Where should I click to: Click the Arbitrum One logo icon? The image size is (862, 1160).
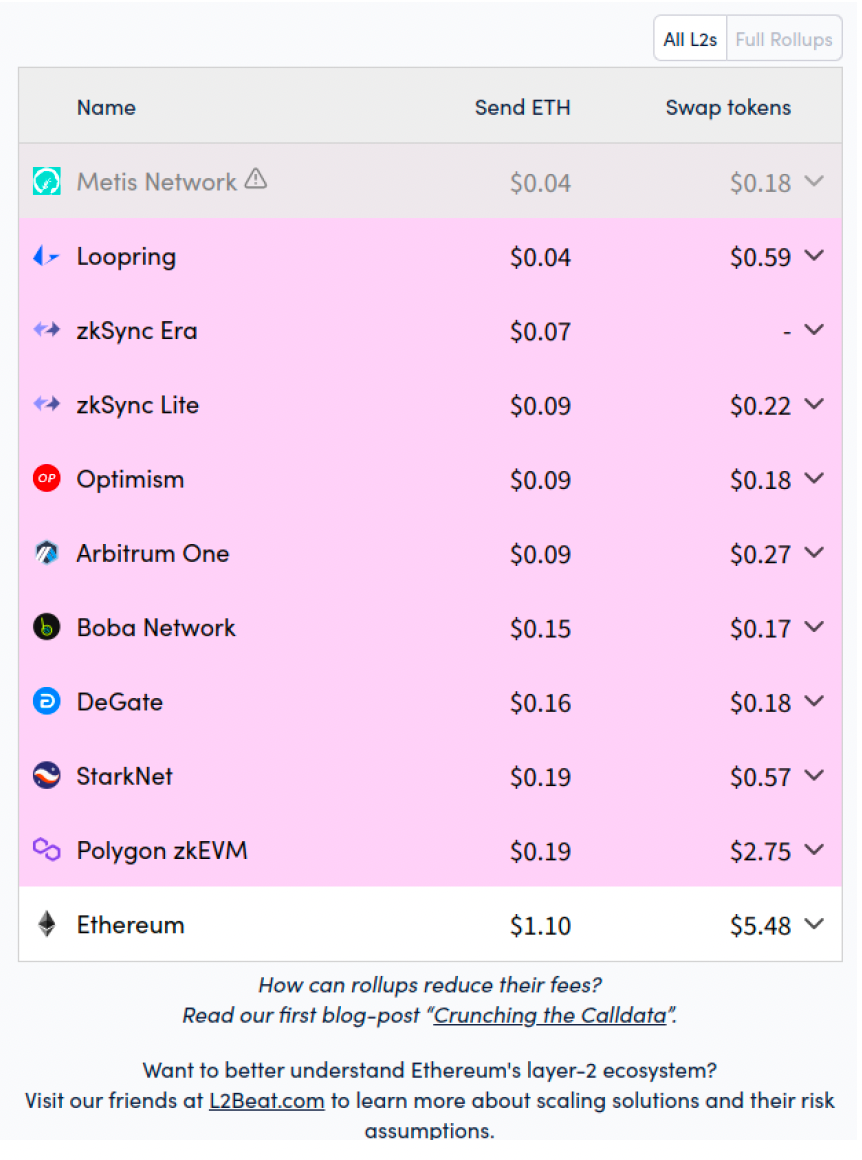coord(47,553)
